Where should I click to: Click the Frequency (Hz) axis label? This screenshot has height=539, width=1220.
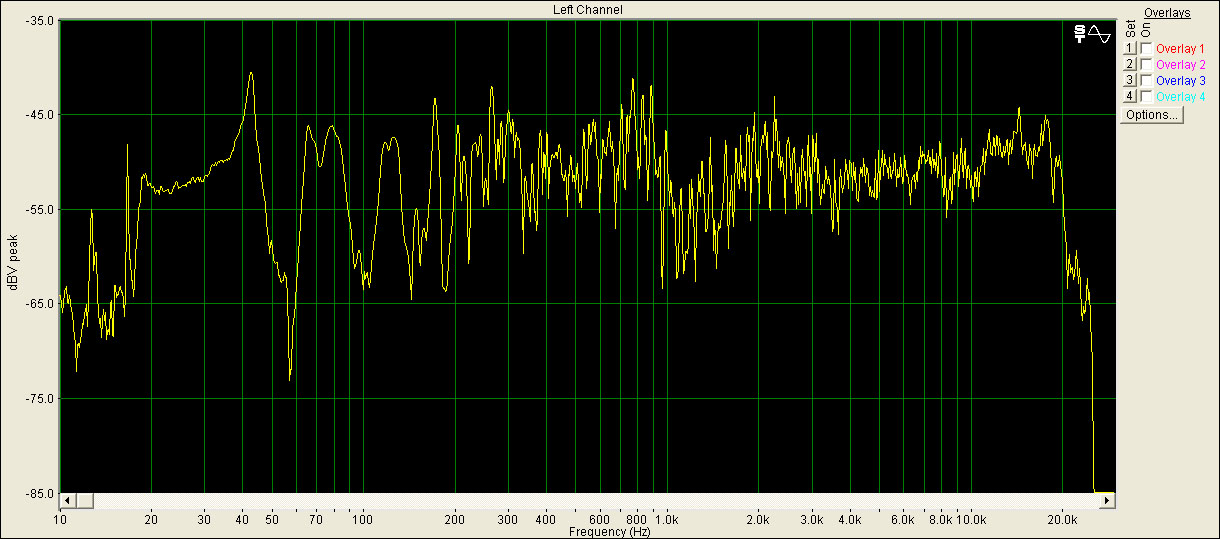[609, 532]
